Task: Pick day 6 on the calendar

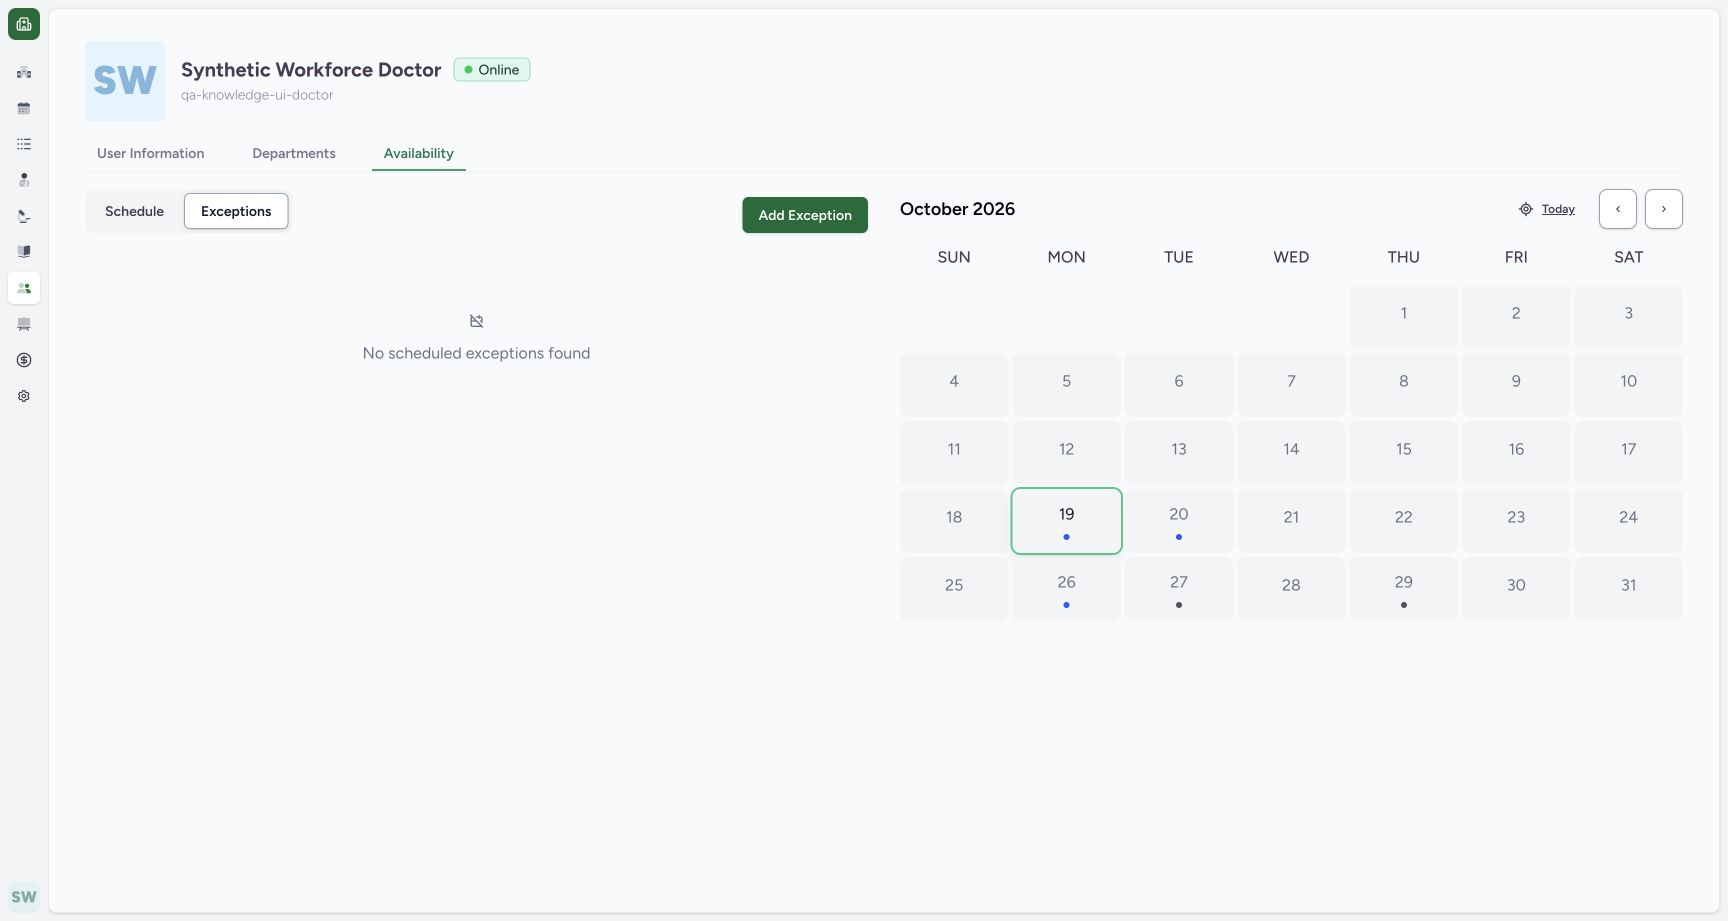Action: pos(1179,385)
